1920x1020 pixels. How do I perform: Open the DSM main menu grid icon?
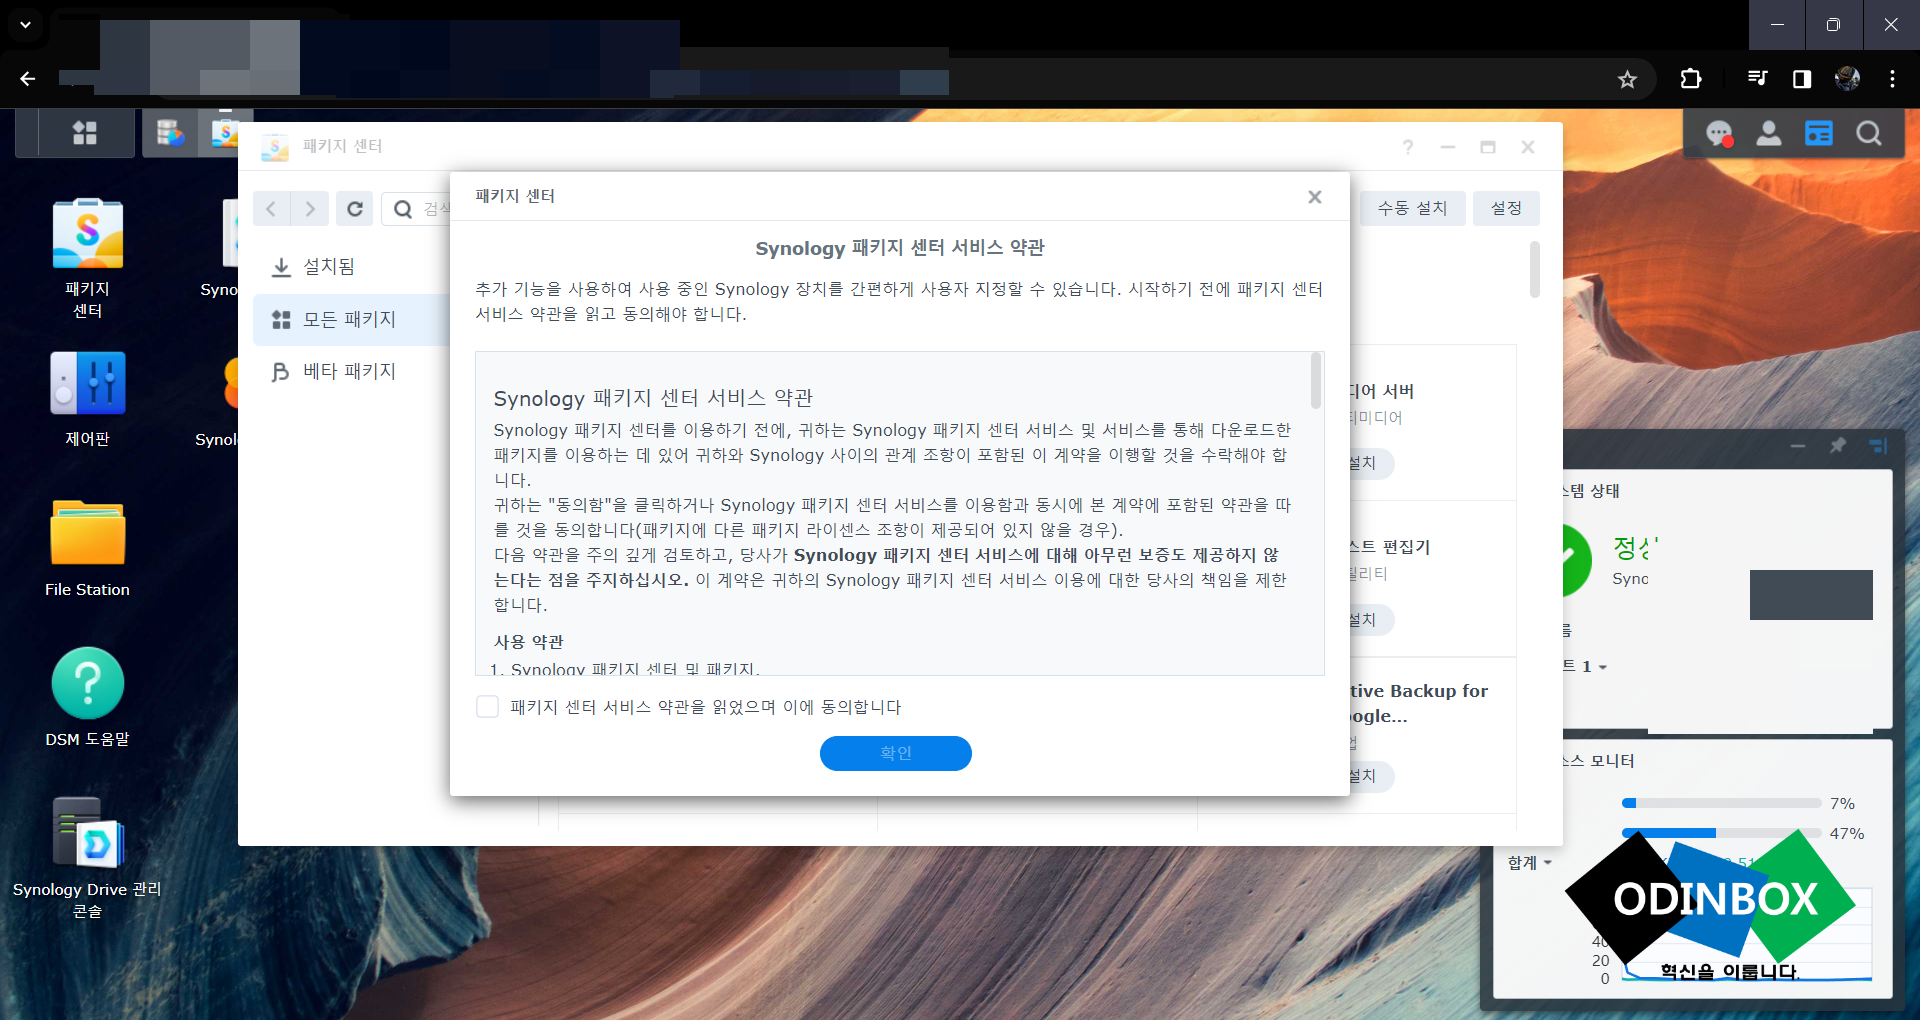[85, 133]
